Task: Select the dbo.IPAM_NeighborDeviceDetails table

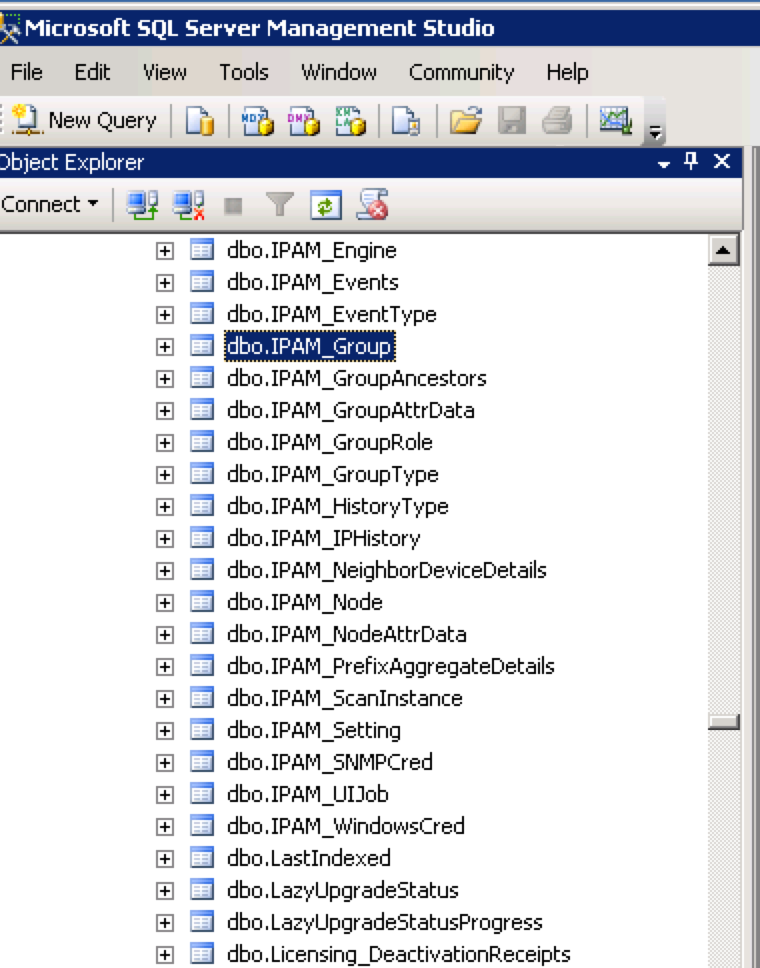Action: coord(386,571)
